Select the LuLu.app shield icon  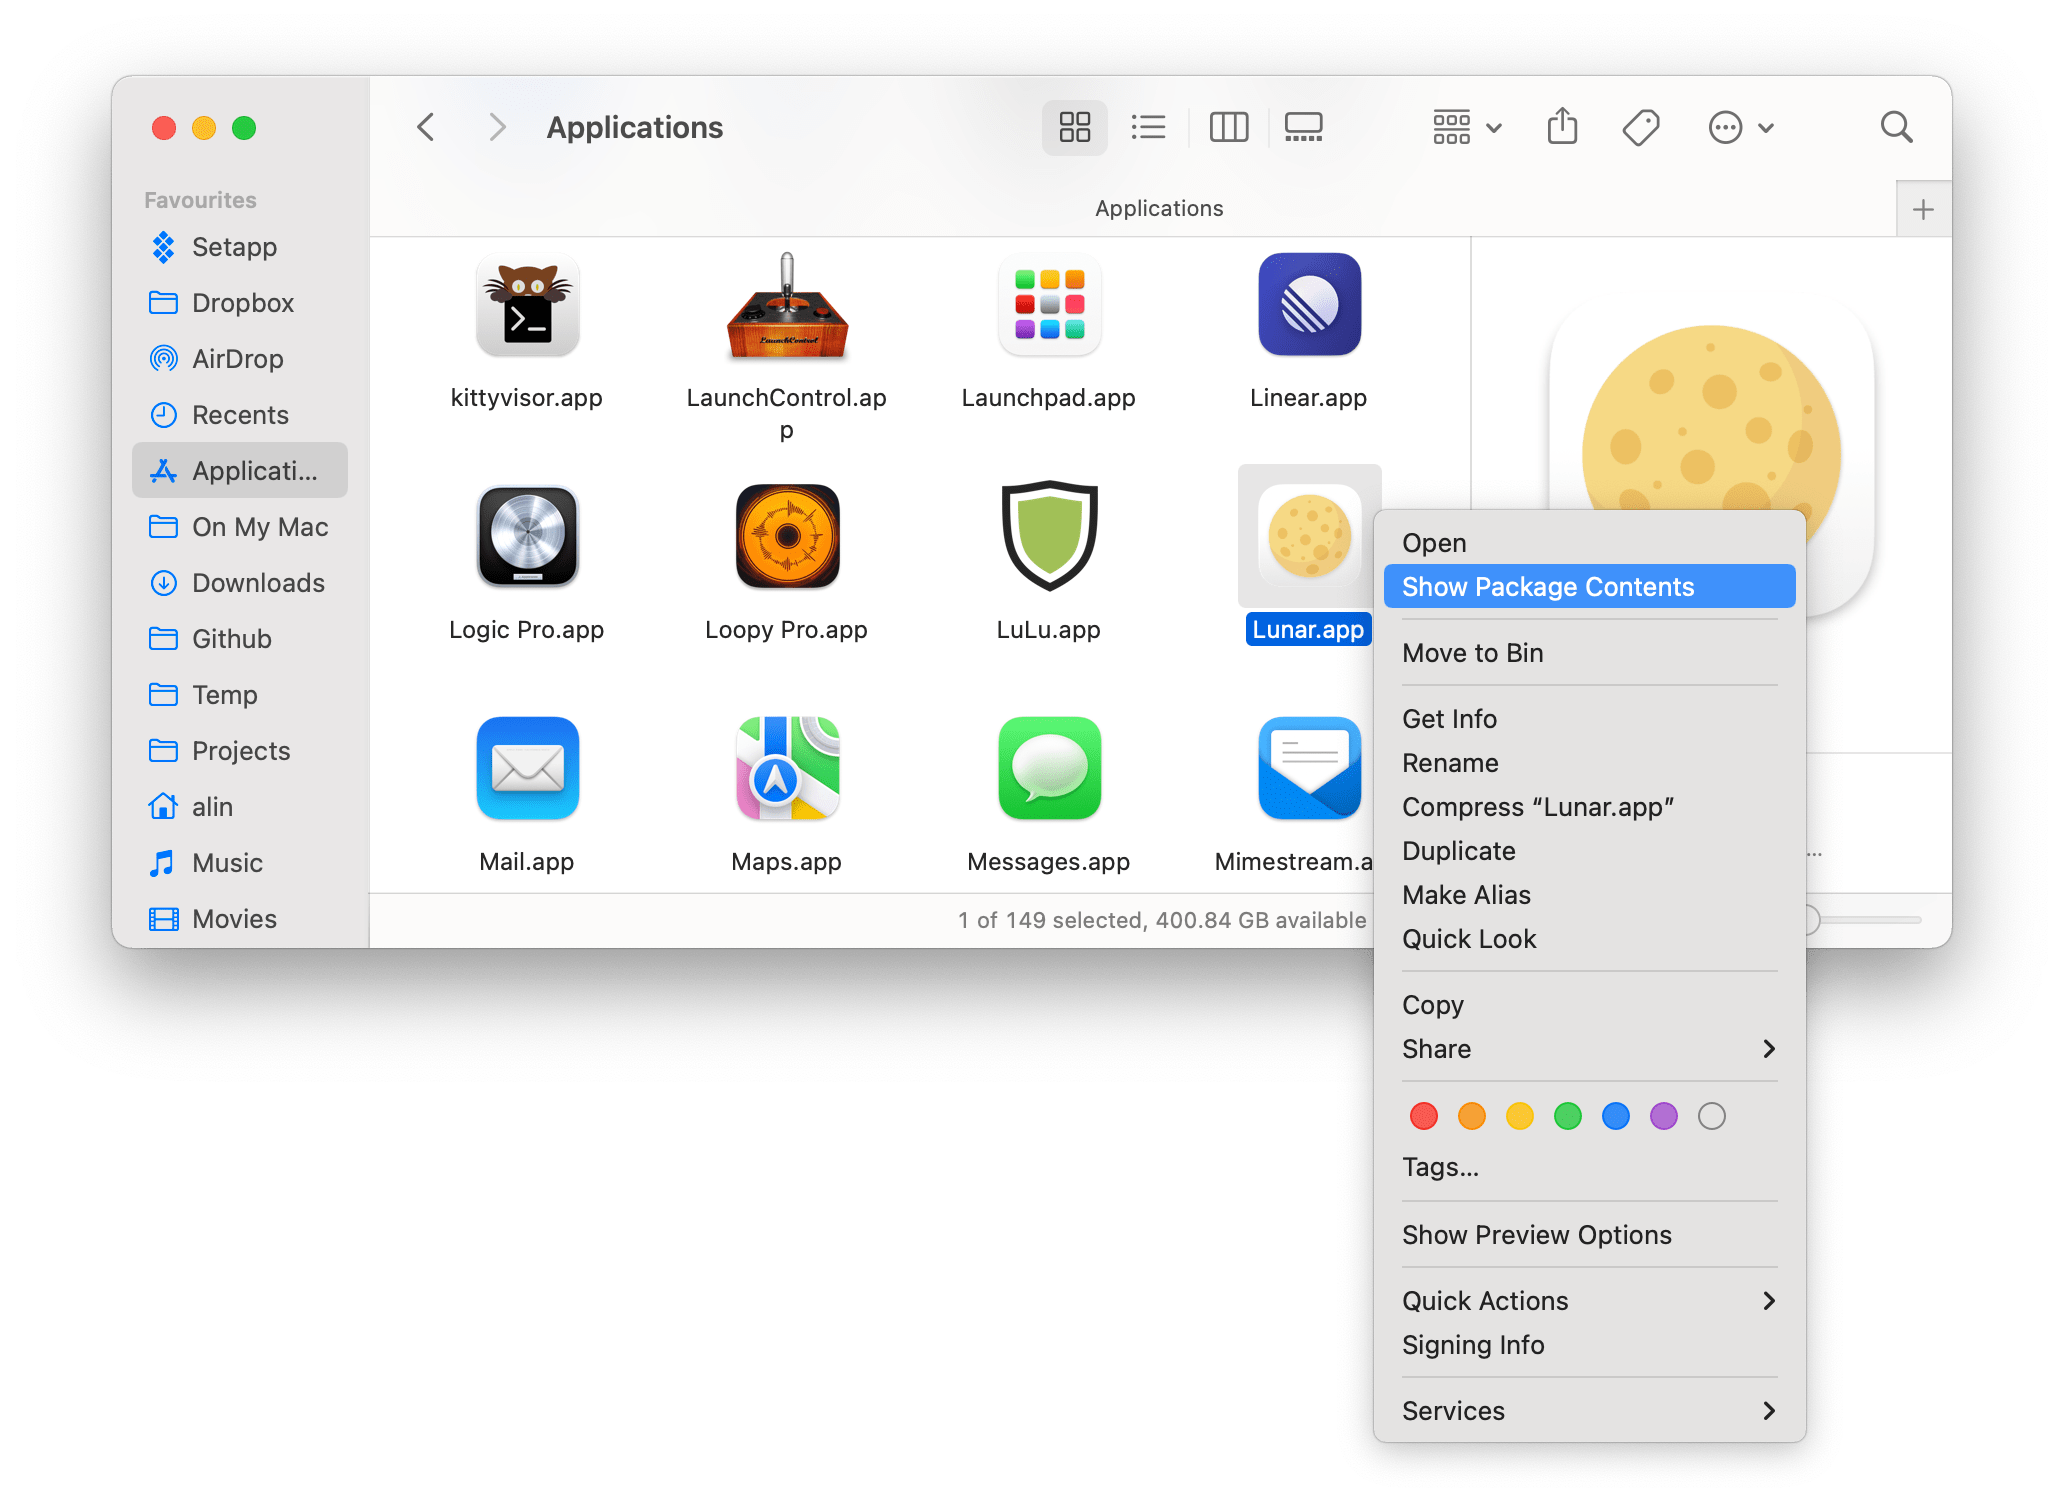(x=1049, y=536)
